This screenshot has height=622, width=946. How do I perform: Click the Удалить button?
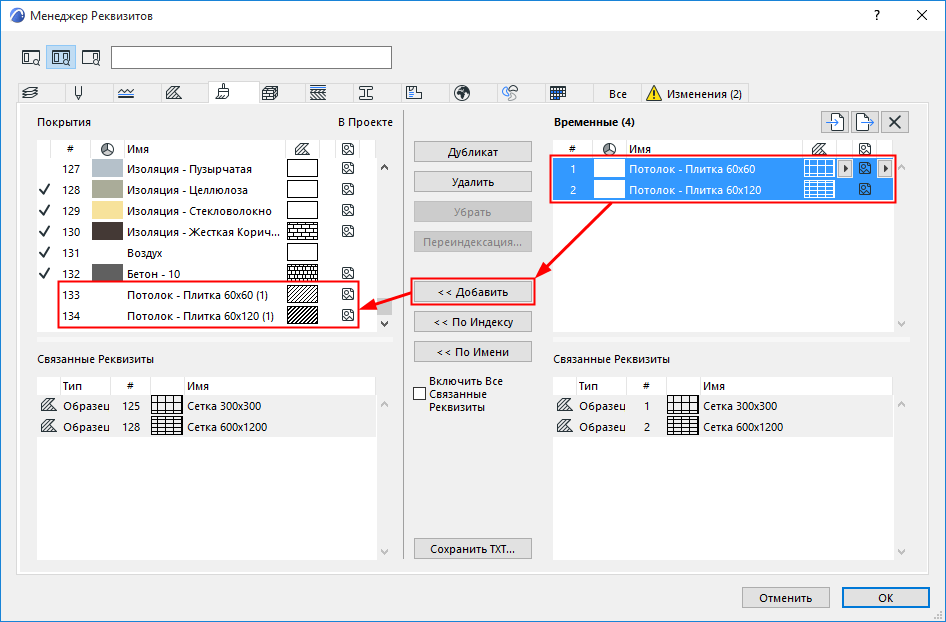tap(473, 182)
